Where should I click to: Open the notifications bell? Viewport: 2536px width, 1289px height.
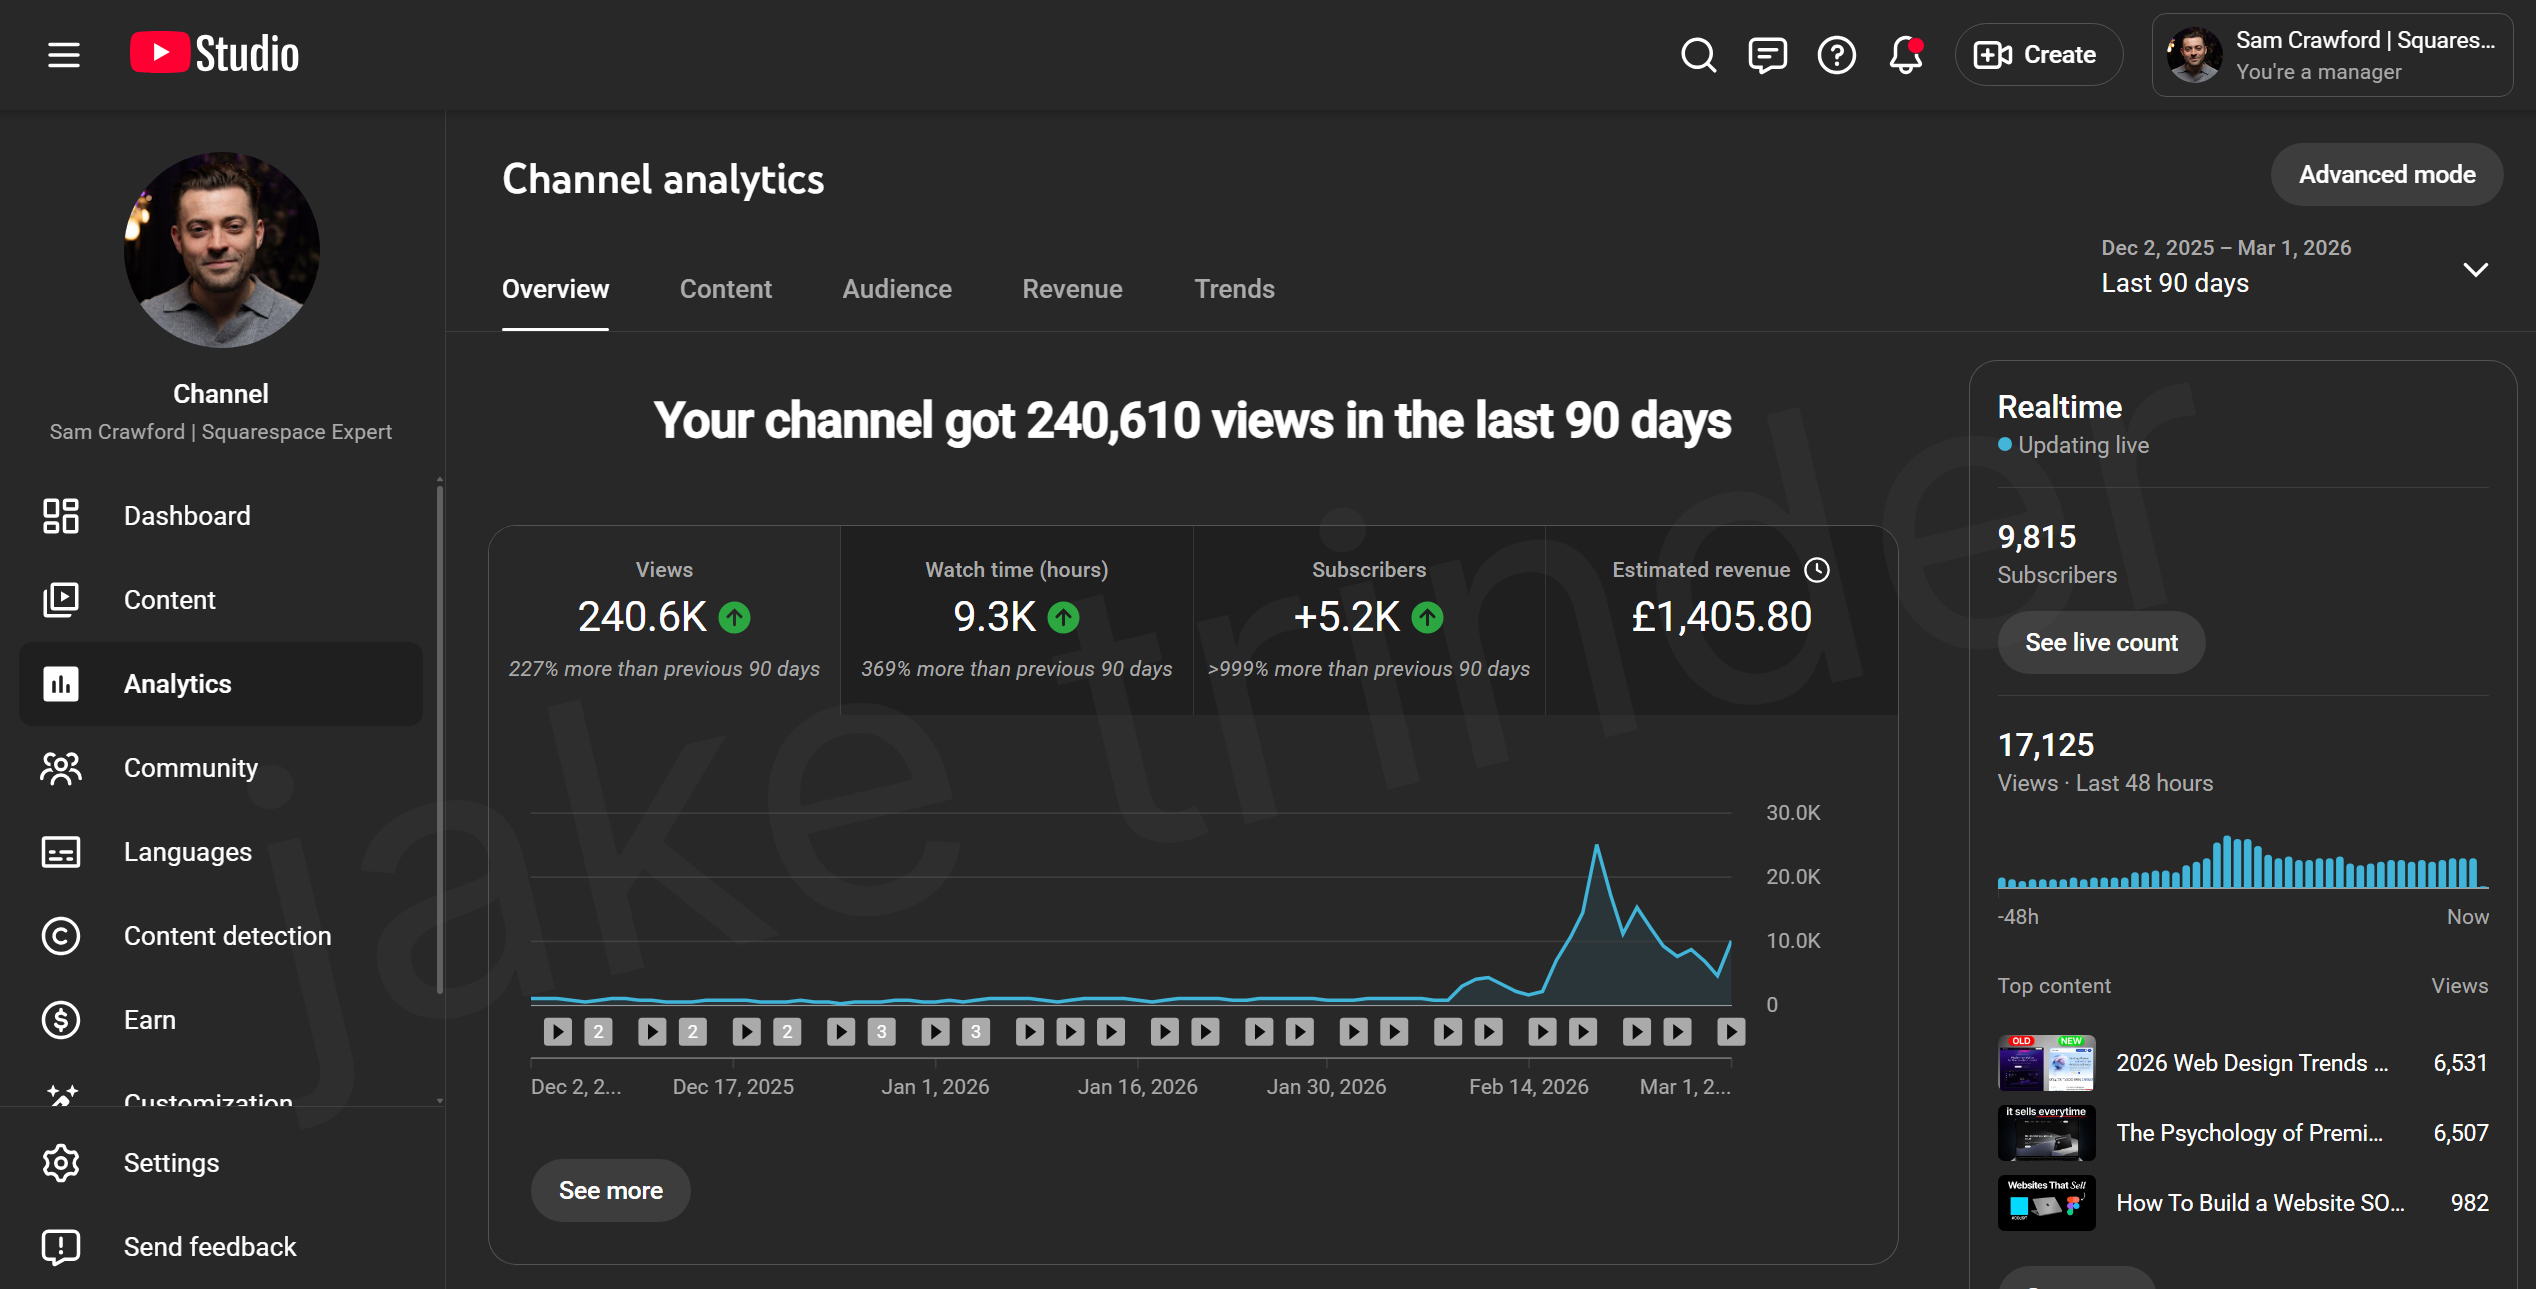click(x=1903, y=57)
